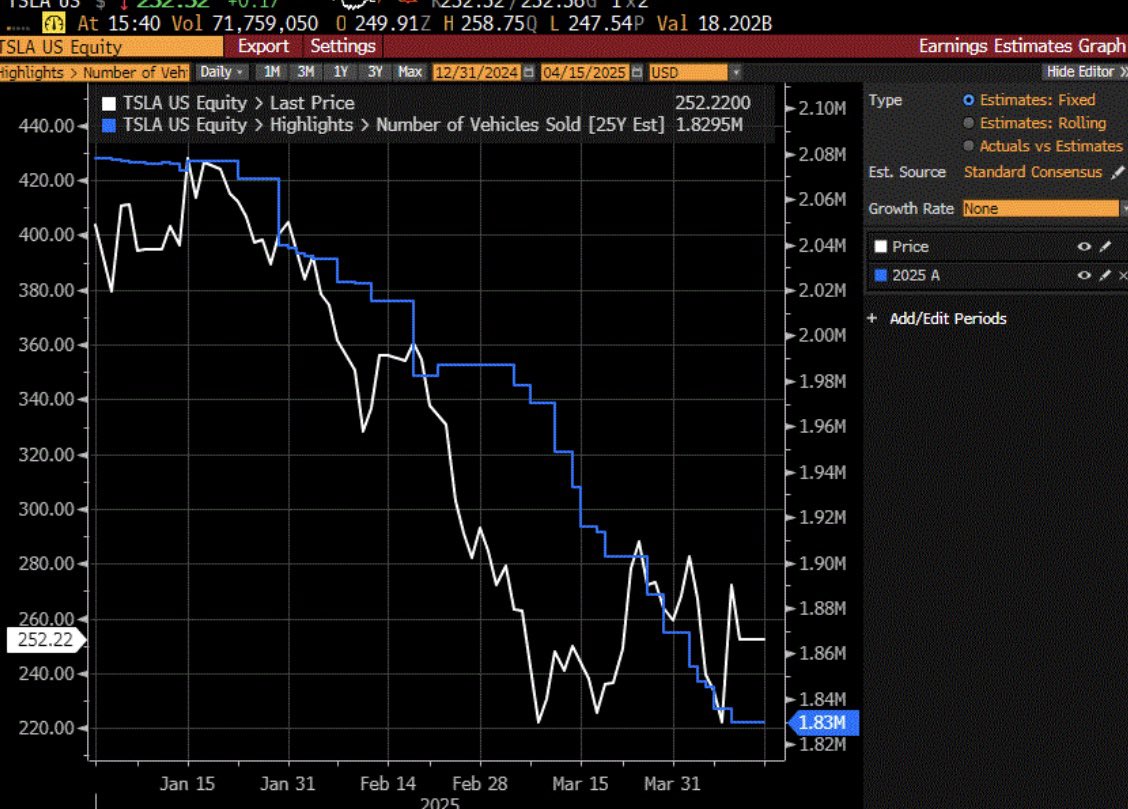This screenshot has height=809, width=1128.
Task: Toggle visibility eye for 2025 A series
Action: (1084, 275)
